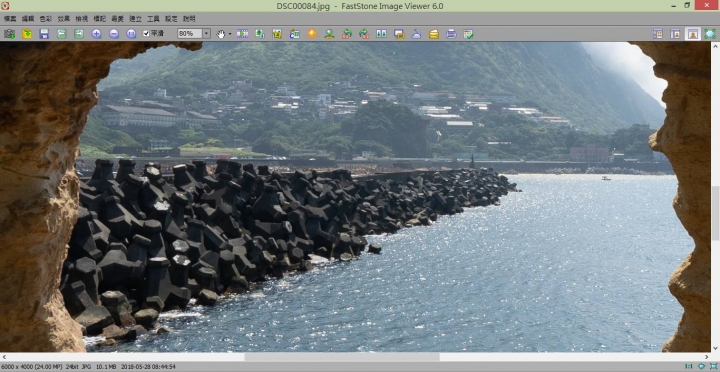Click the FastStone app icon in title bar
The image size is (720, 372).
coord(5,6)
